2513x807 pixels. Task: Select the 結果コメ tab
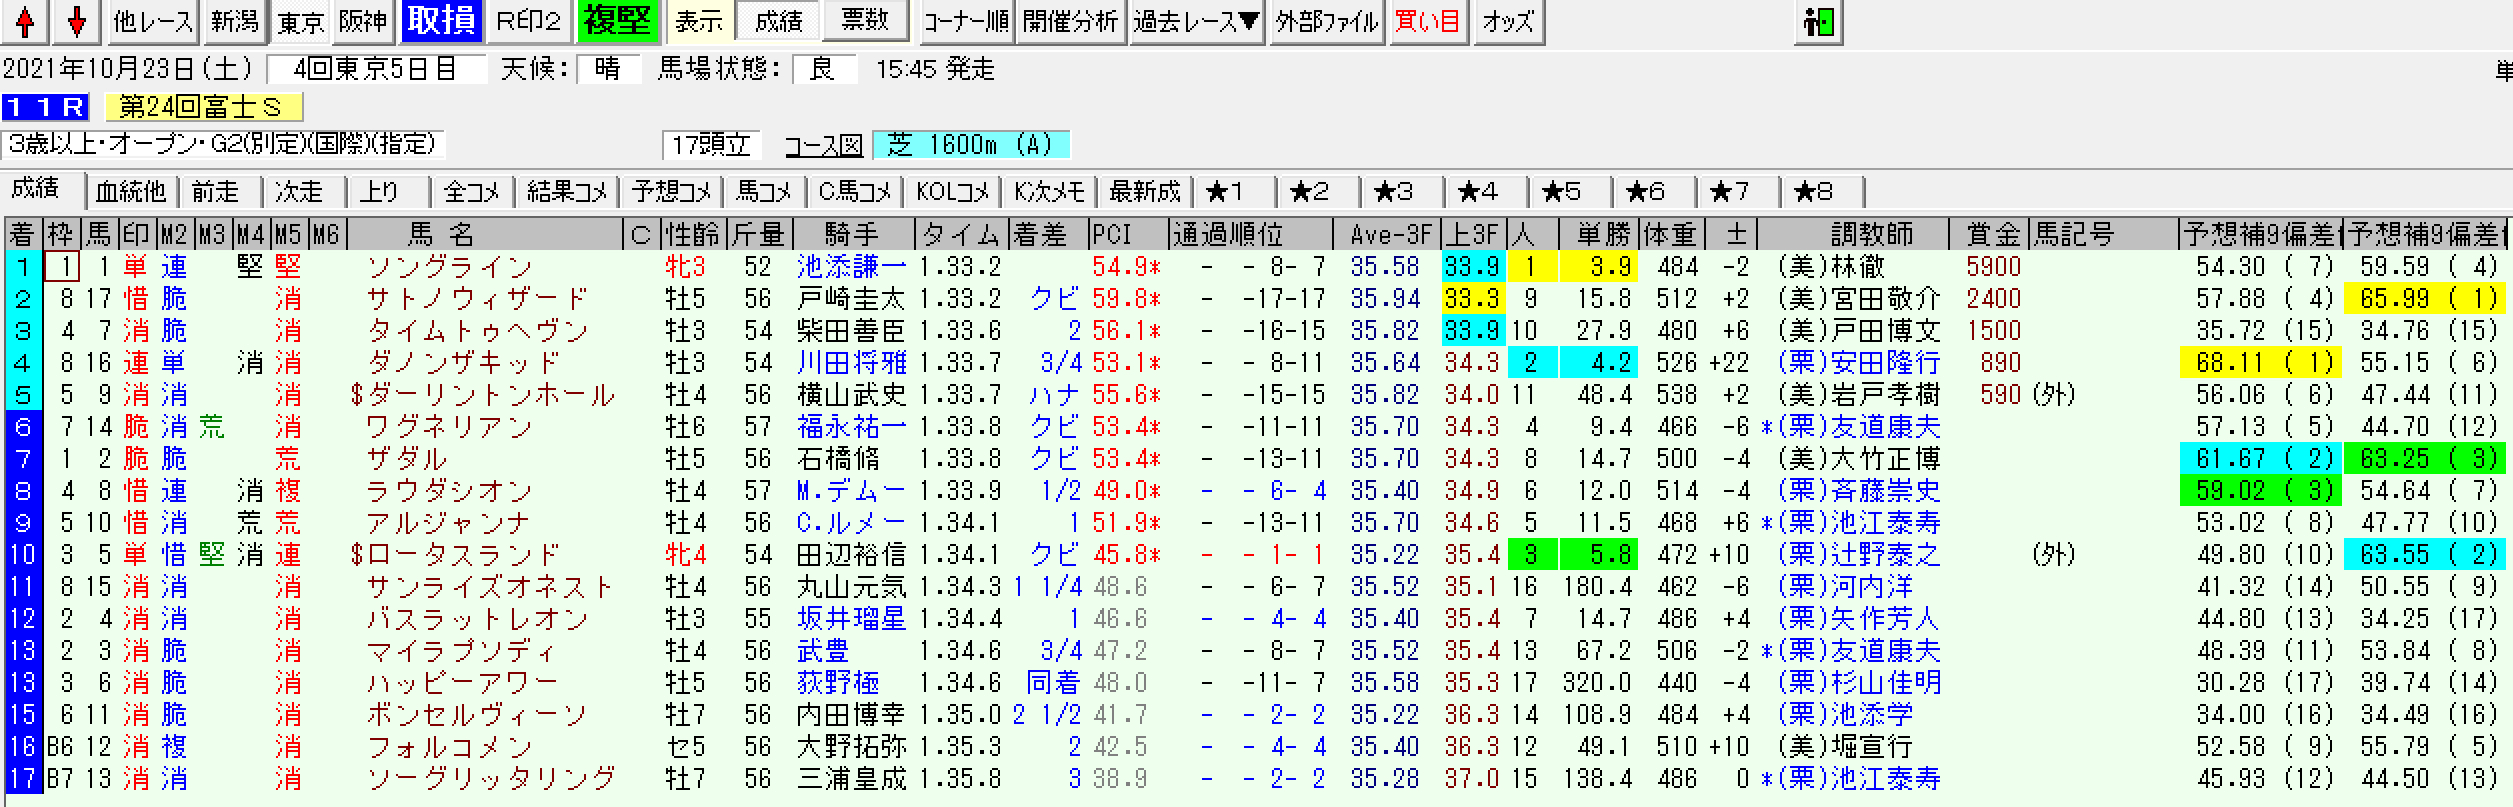567,191
